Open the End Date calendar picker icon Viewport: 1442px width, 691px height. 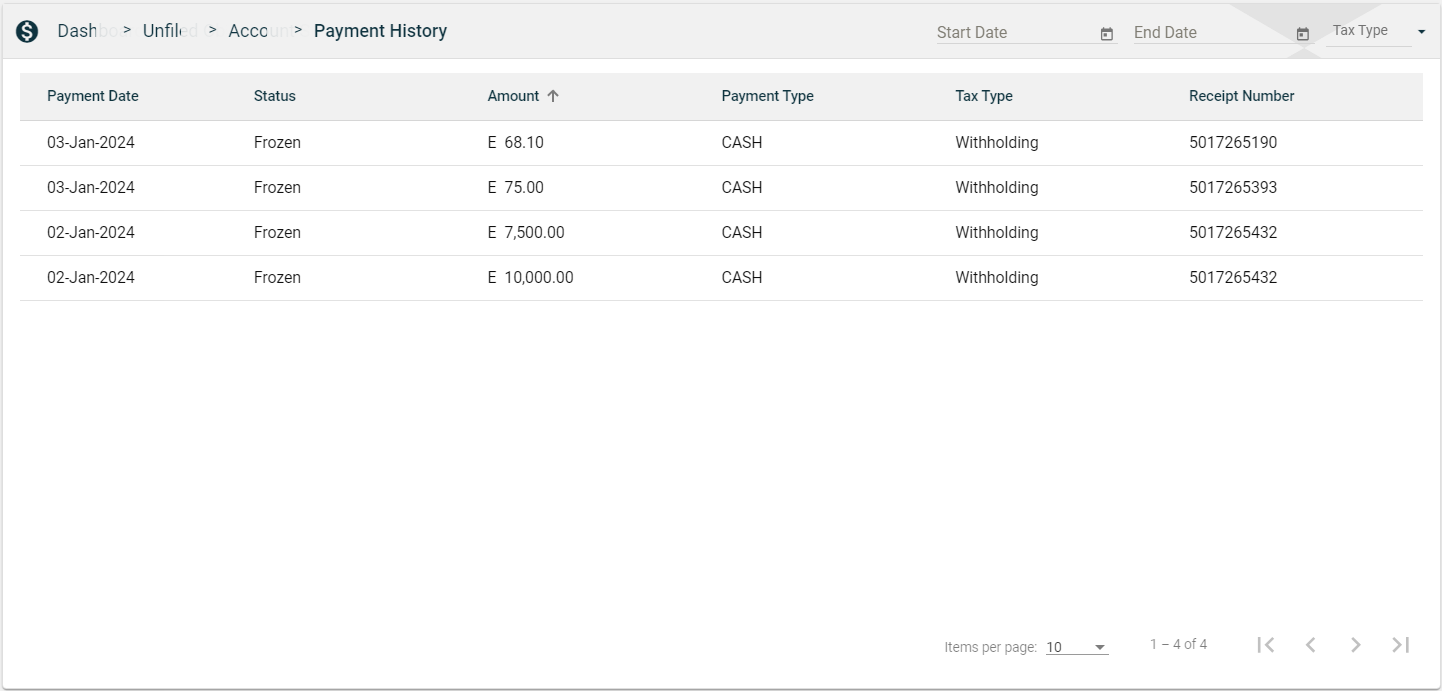pos(1302,34)
